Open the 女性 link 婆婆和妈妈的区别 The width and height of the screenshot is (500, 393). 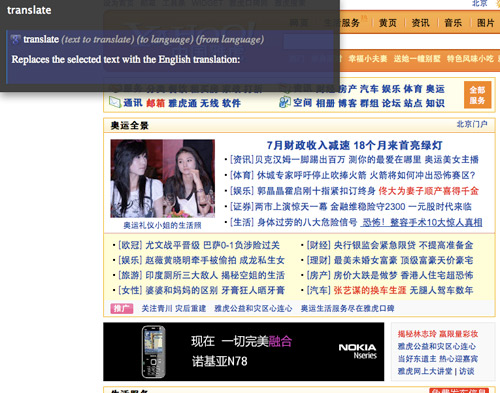pyautogui.click(x=182, y=290)
